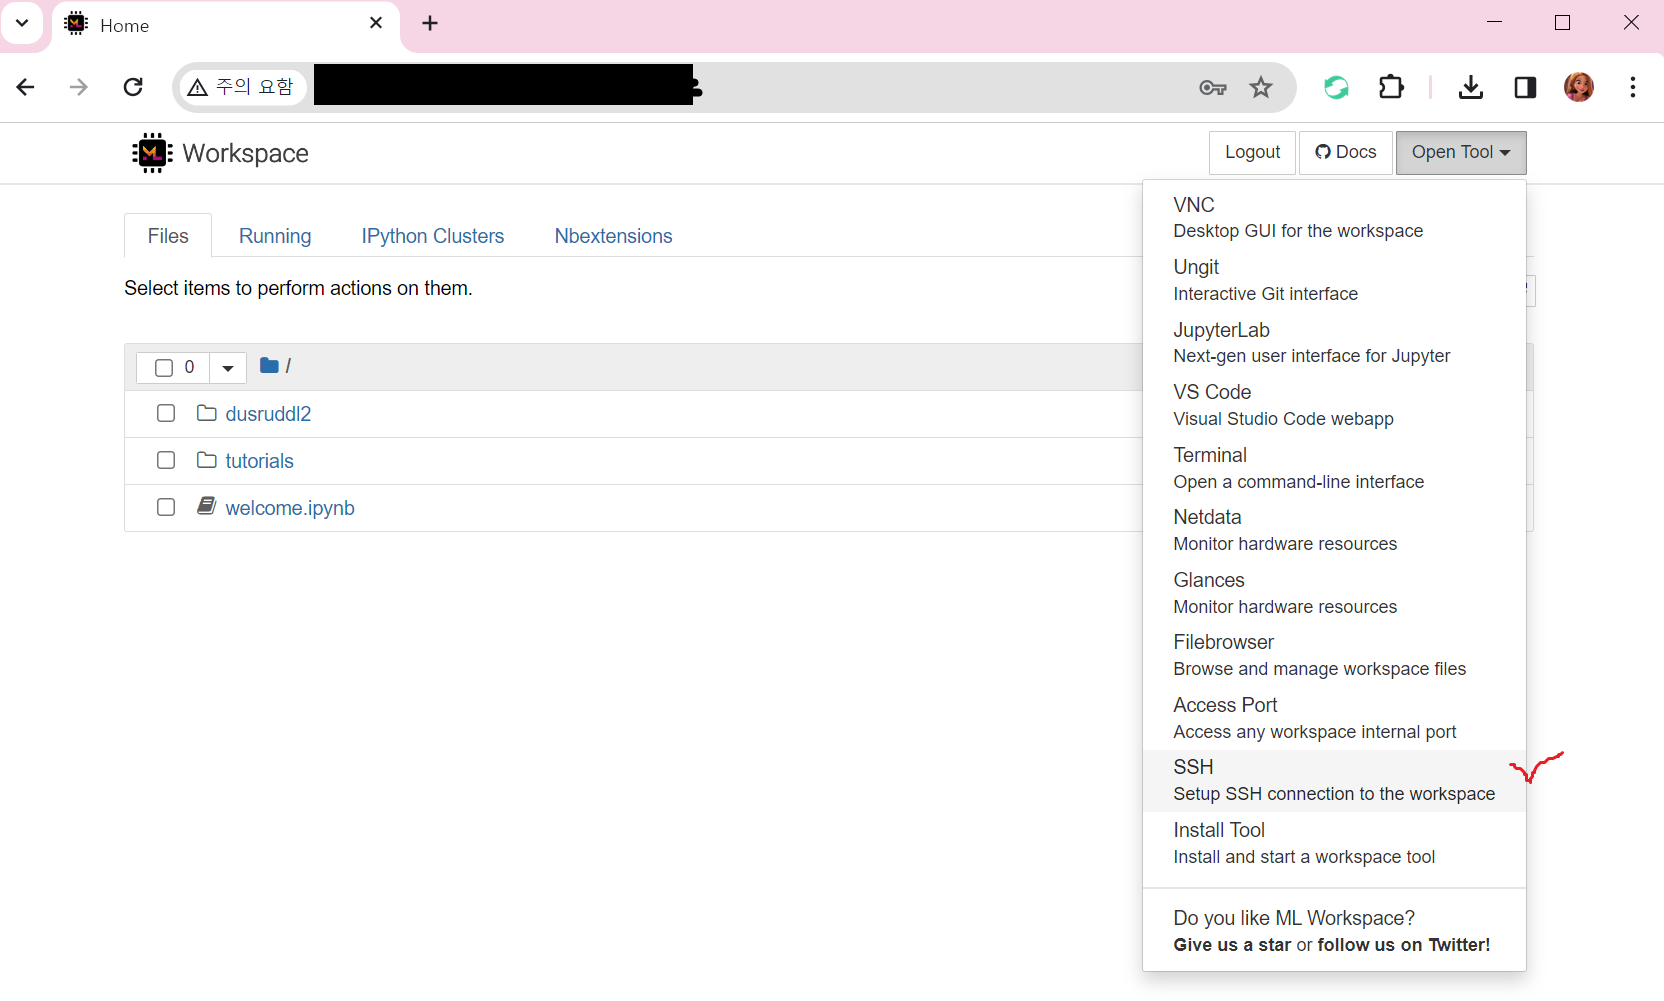Viewport: 1664px width, 1001px height.
Task: Click the root folder icon in breadcrumb
Action: 269,366
